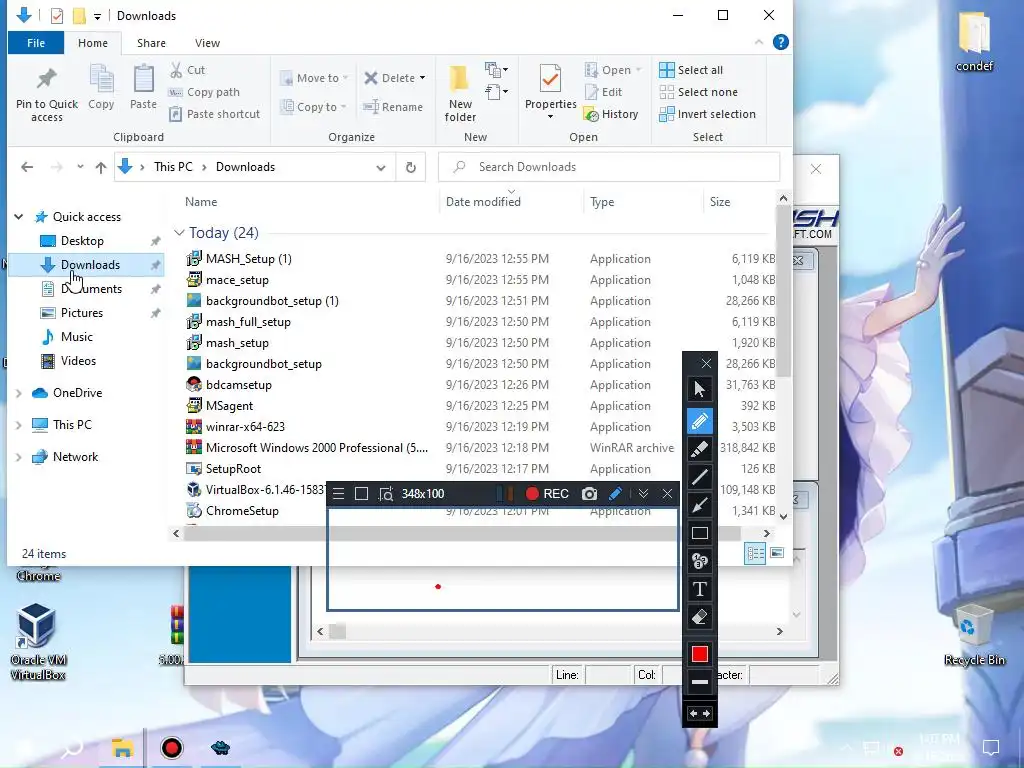The width and height of the screenshot is (1024, 768).
Task: Switch to large icons view
Action: [x=776, y=553]
